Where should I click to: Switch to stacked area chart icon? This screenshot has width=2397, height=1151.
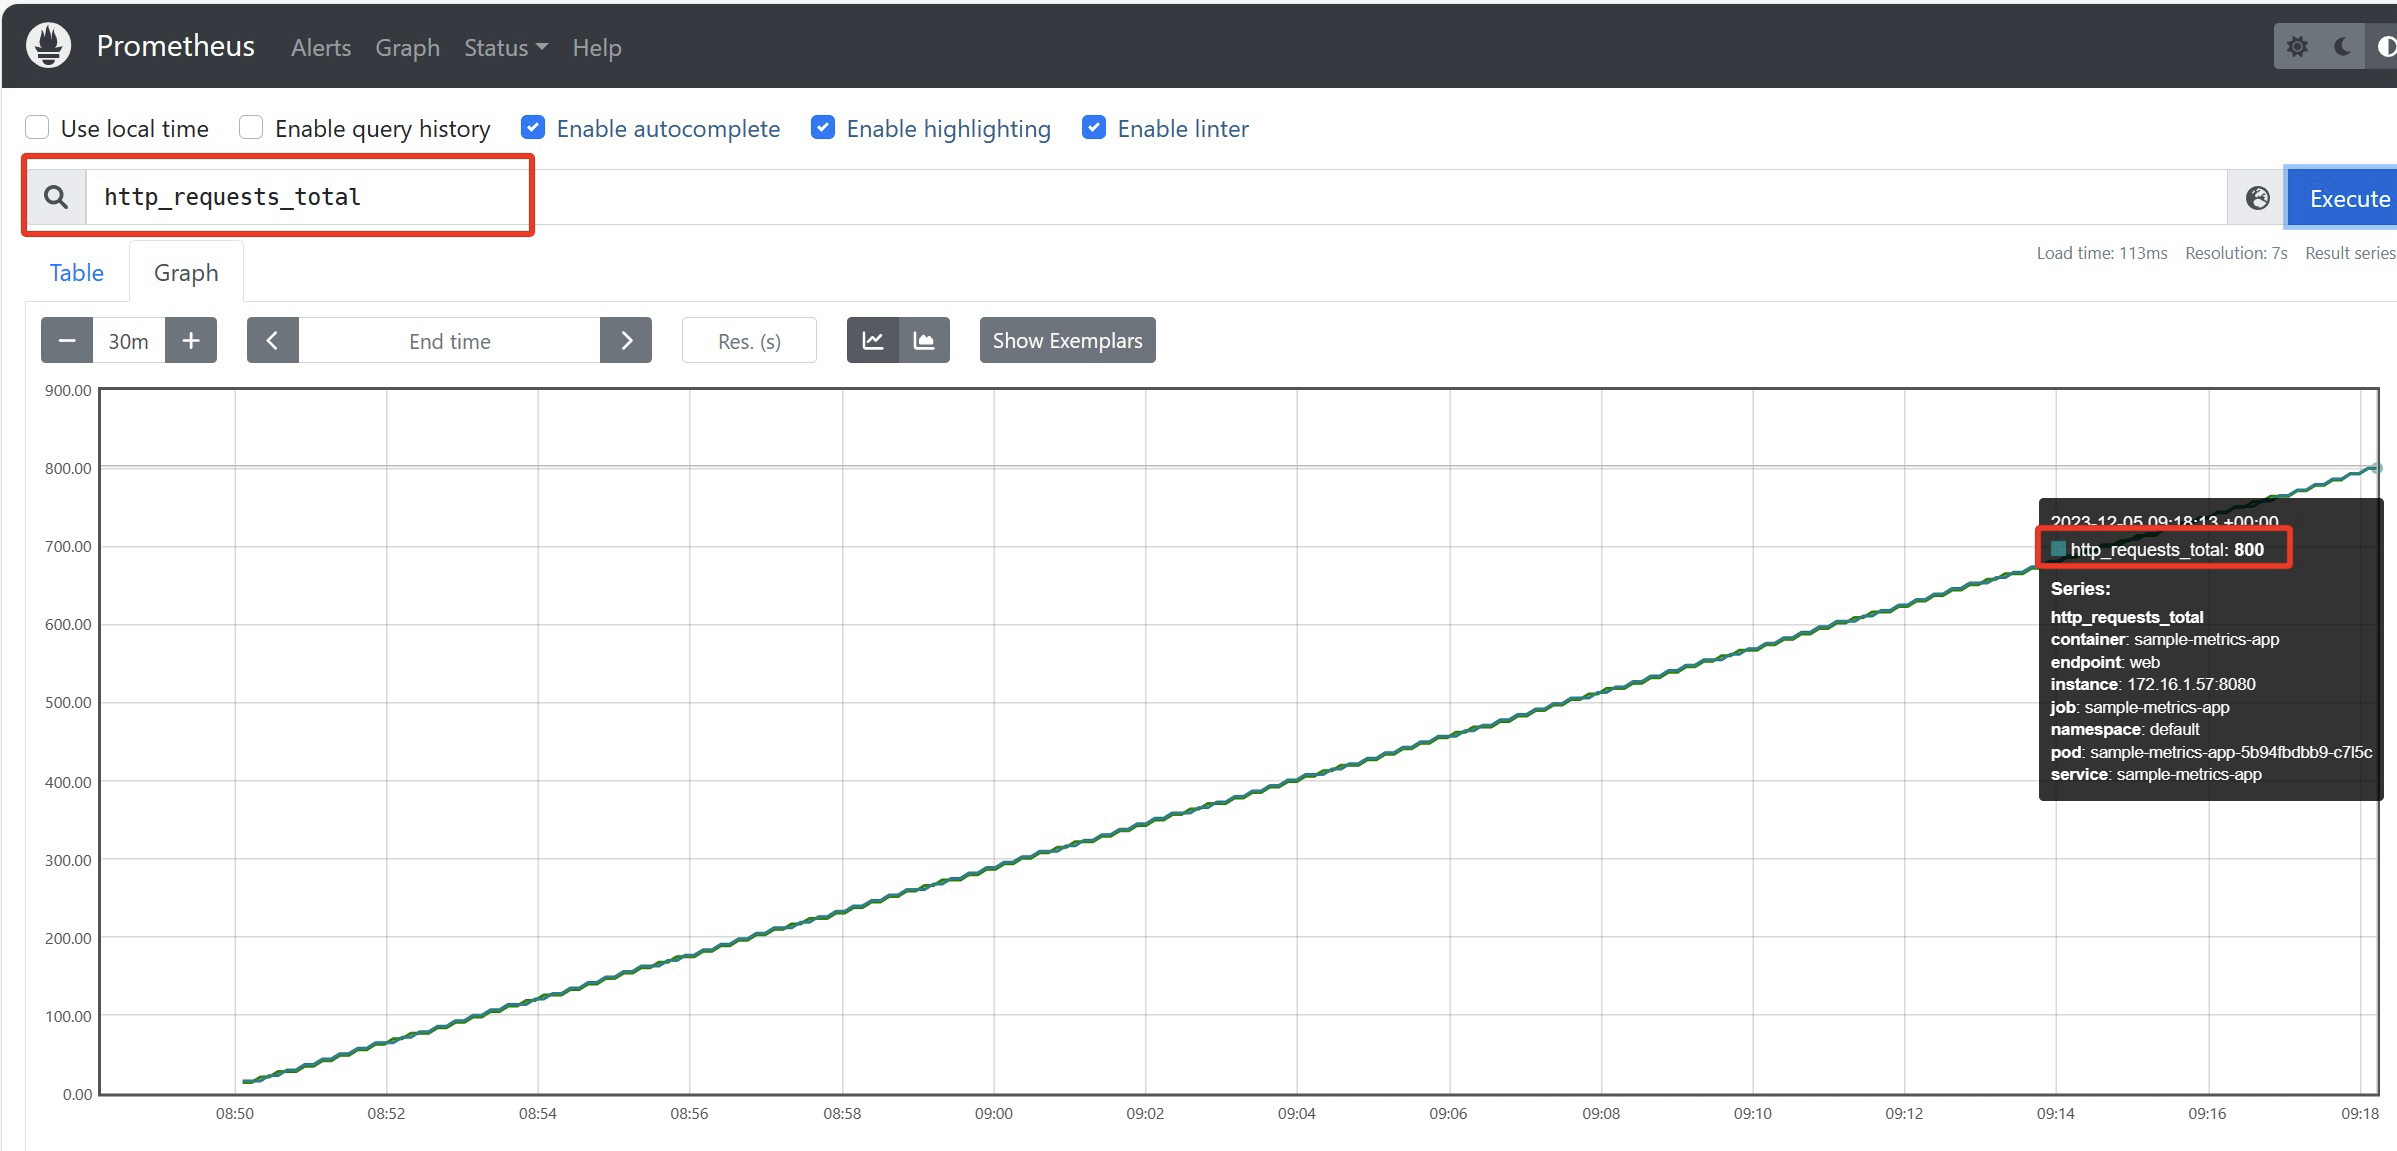pos(924,341)
